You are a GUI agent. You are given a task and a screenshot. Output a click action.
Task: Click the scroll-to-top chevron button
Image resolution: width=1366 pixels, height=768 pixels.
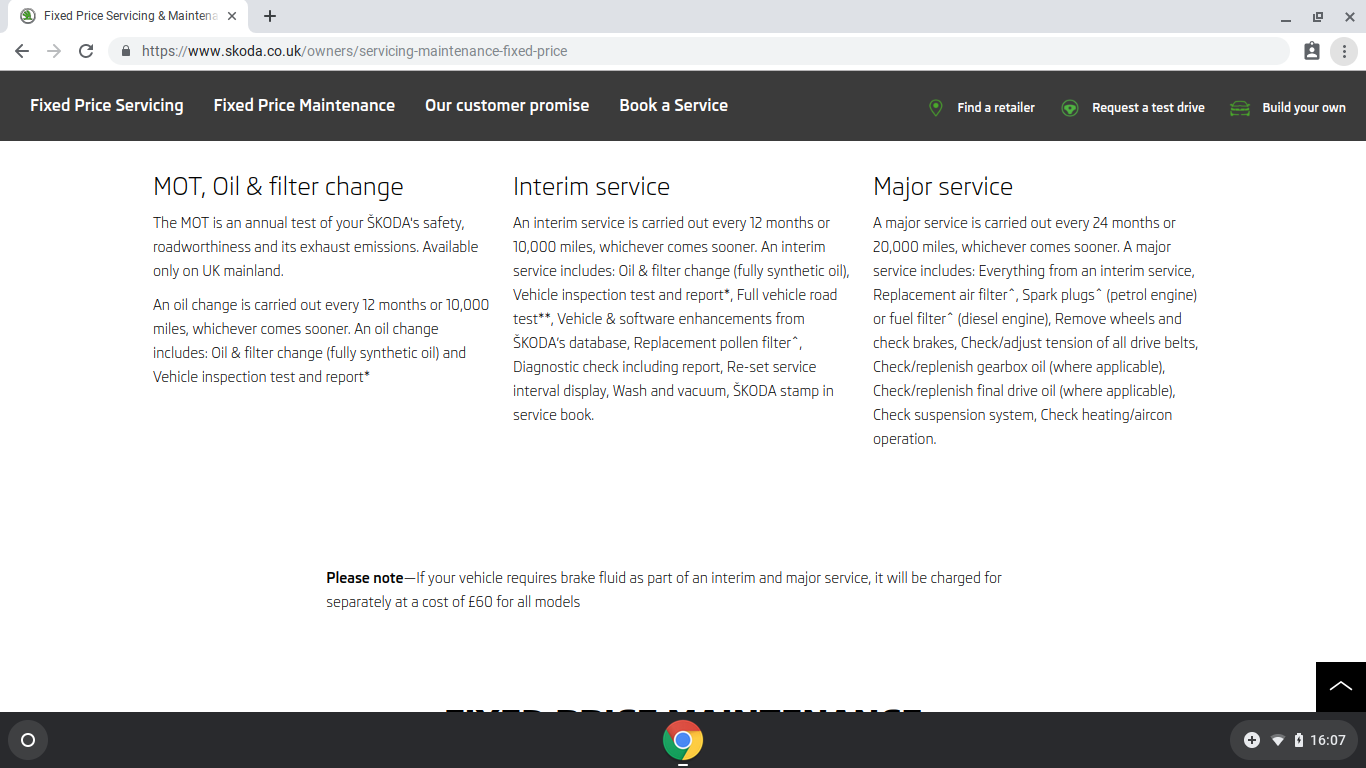pyautogui.click(x=1341, y=687)
